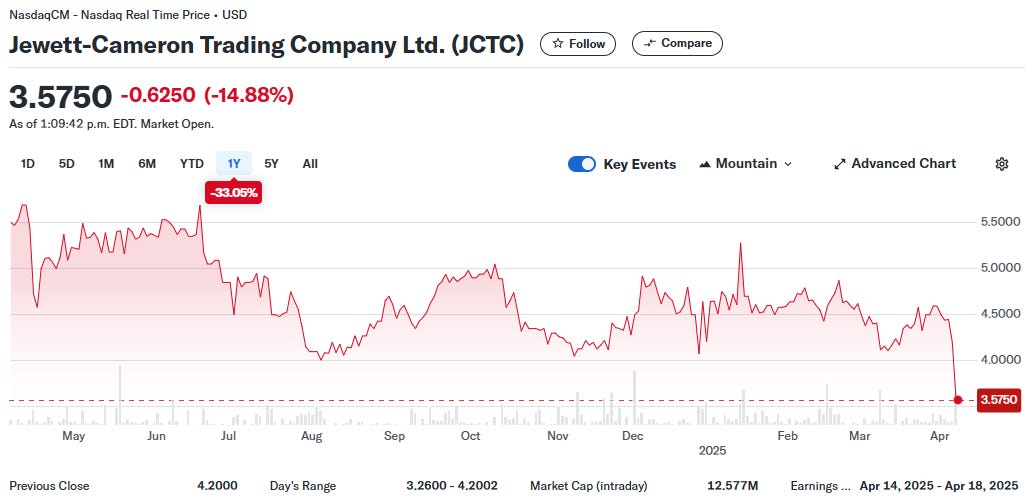Screen dimensions: 1032x496
Task: Click the Dec x-axis label
Action: [x=632, y=436]
